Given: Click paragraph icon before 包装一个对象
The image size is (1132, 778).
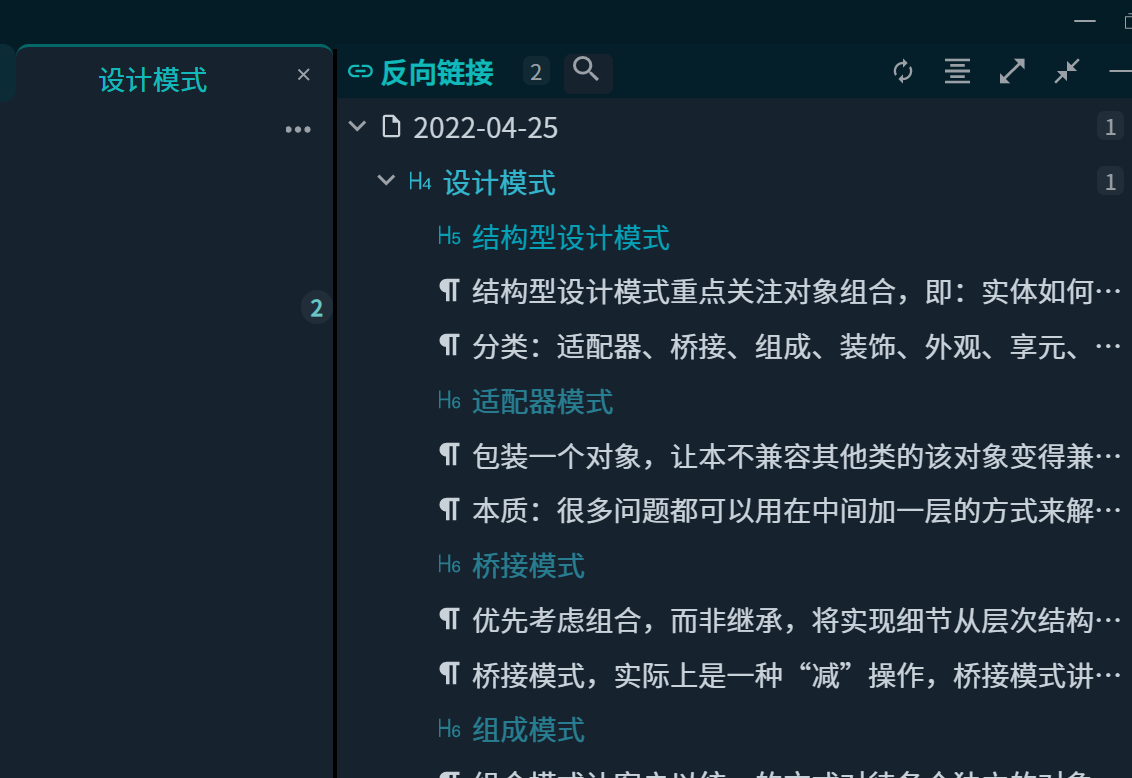Looking at the screenshot, I should tap(449, 455).
